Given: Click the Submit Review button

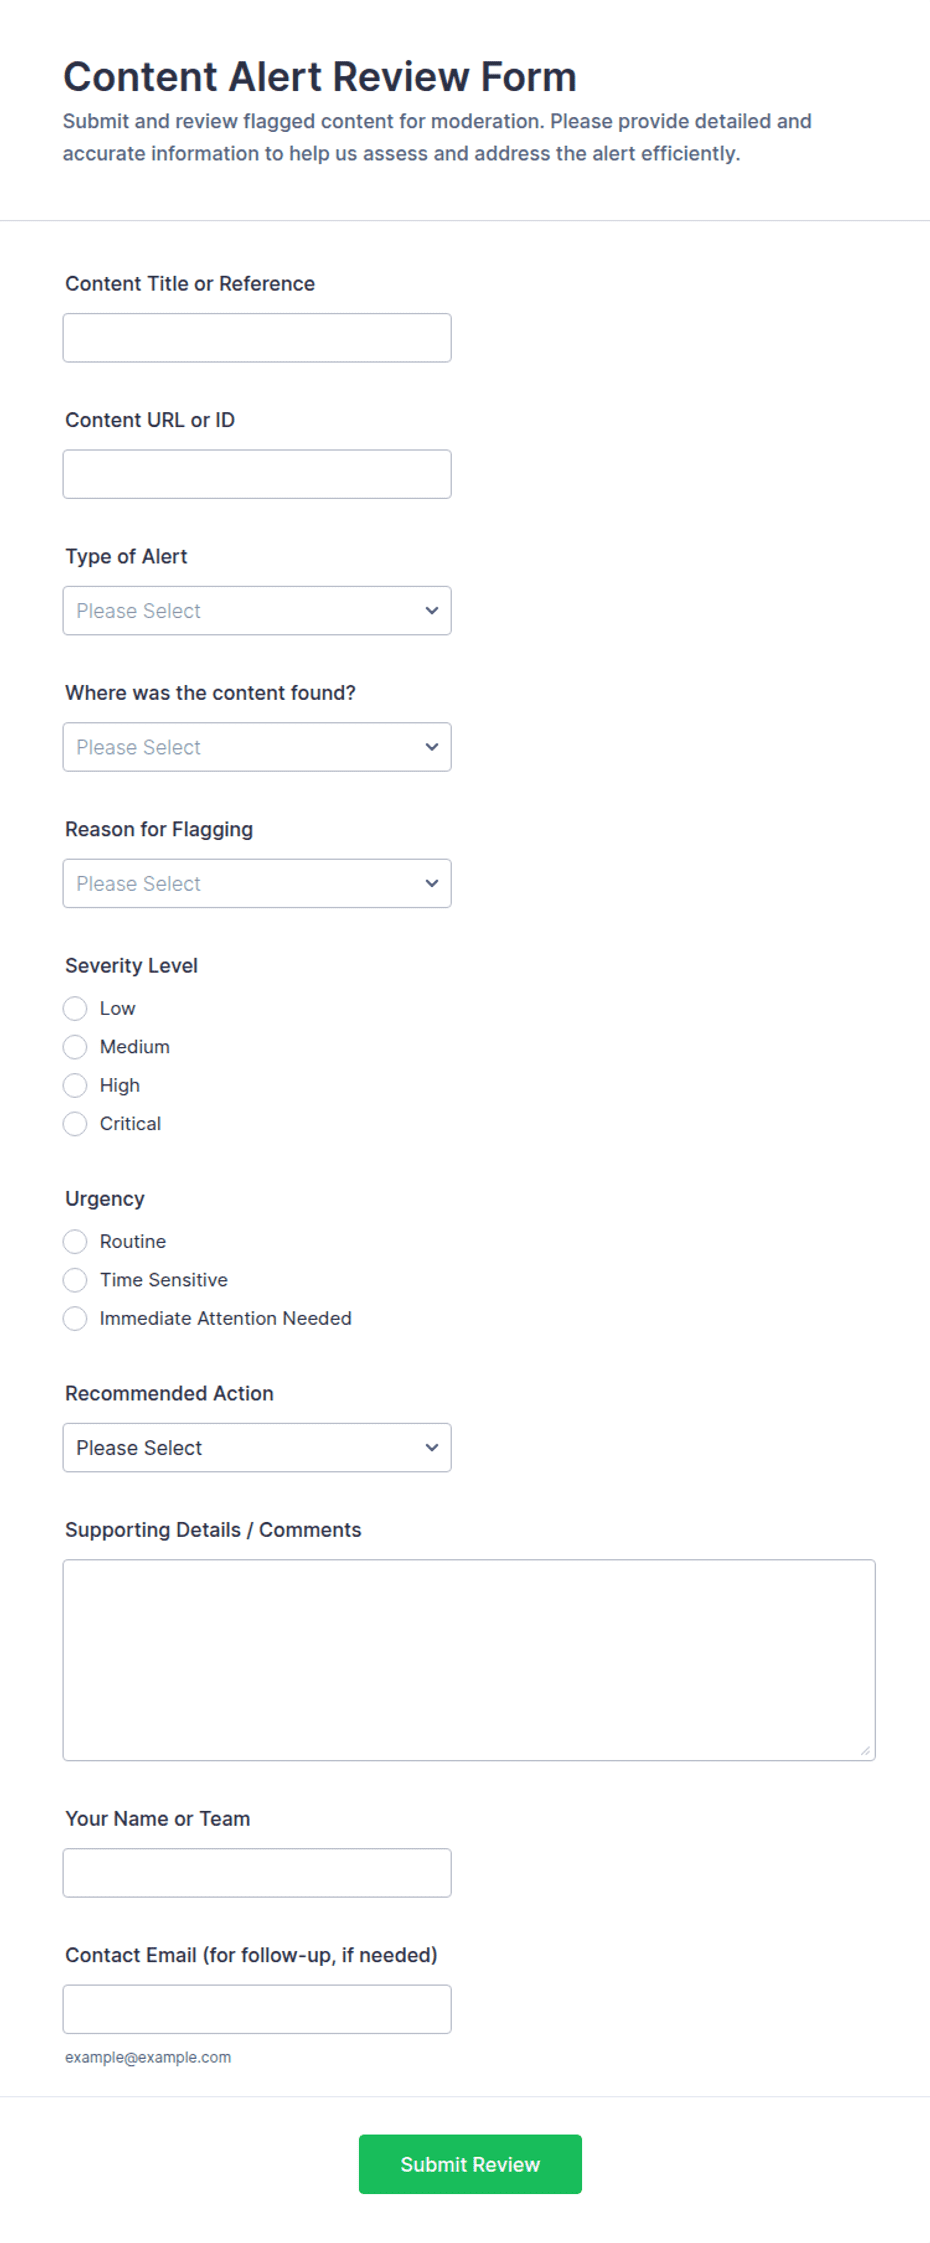Looking at the screenshot, I should [470, 2164].
